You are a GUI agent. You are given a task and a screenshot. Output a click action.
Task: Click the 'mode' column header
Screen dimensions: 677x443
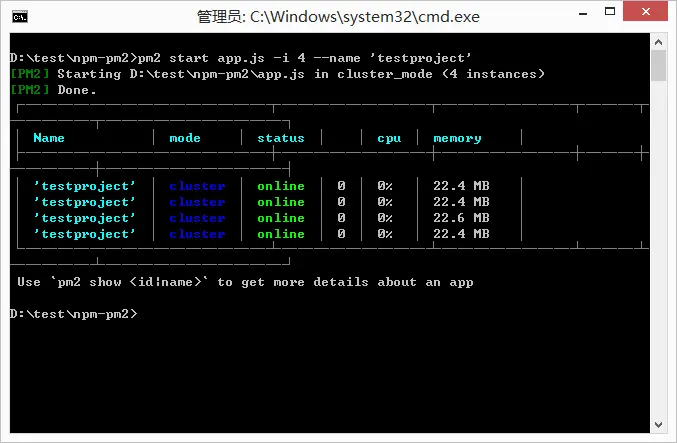[x=185, y=138]
